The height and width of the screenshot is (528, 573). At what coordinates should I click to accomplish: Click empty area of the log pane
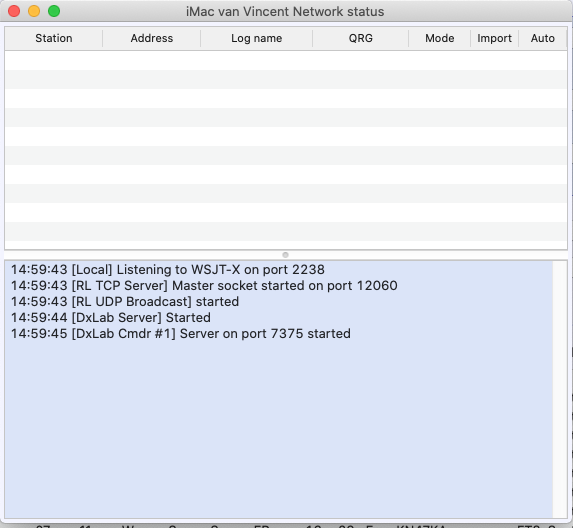click(278, 431)
